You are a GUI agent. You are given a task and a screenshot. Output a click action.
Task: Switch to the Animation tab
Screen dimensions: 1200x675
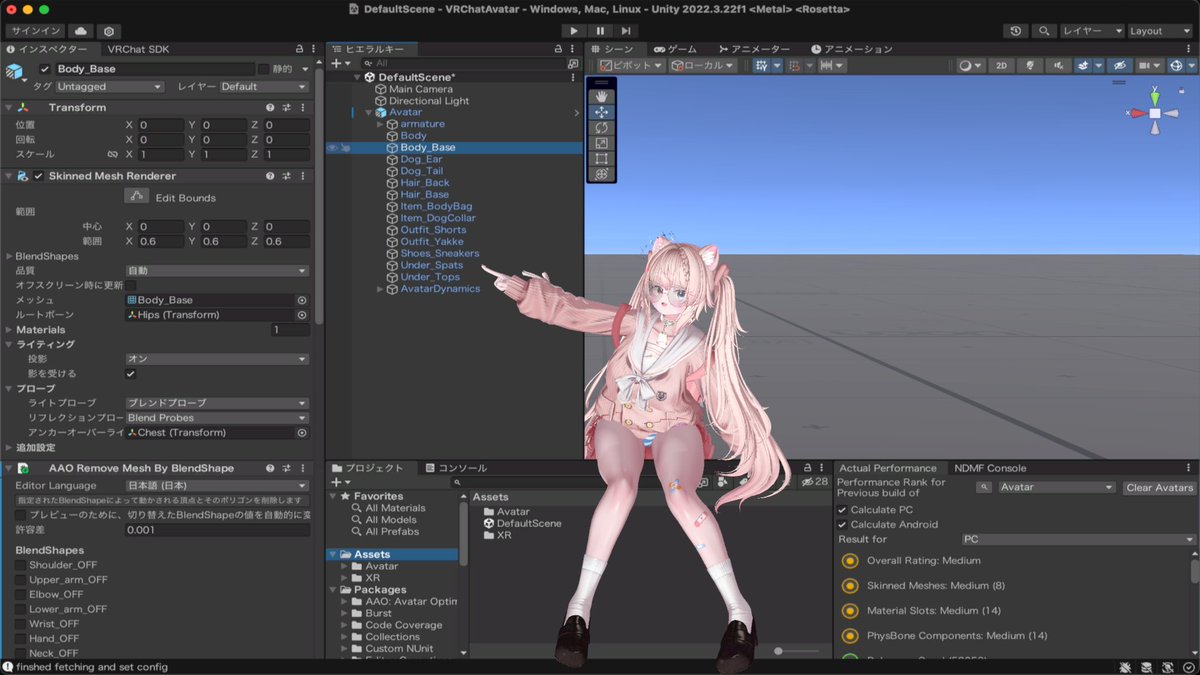(851, 49)
